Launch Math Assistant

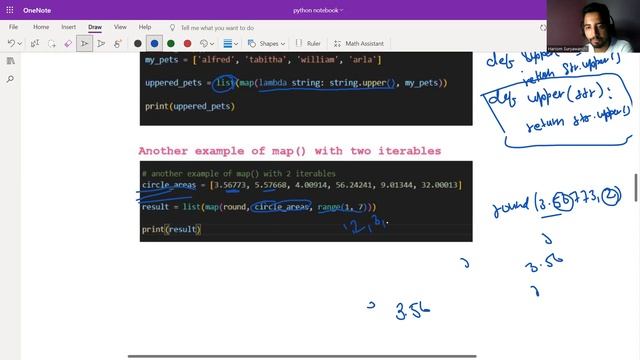(359, 43)
